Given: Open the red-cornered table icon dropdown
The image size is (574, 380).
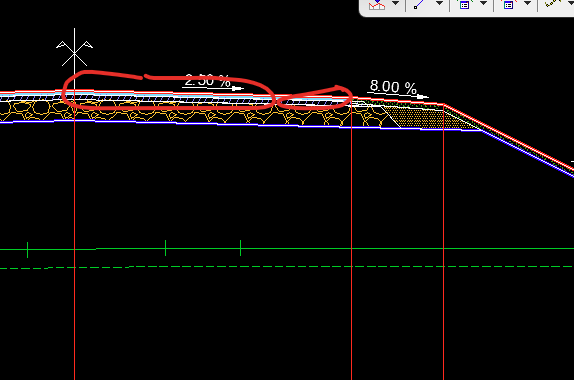Looking at the screenshot, I should pyautogui.click(x=527, y=3).
